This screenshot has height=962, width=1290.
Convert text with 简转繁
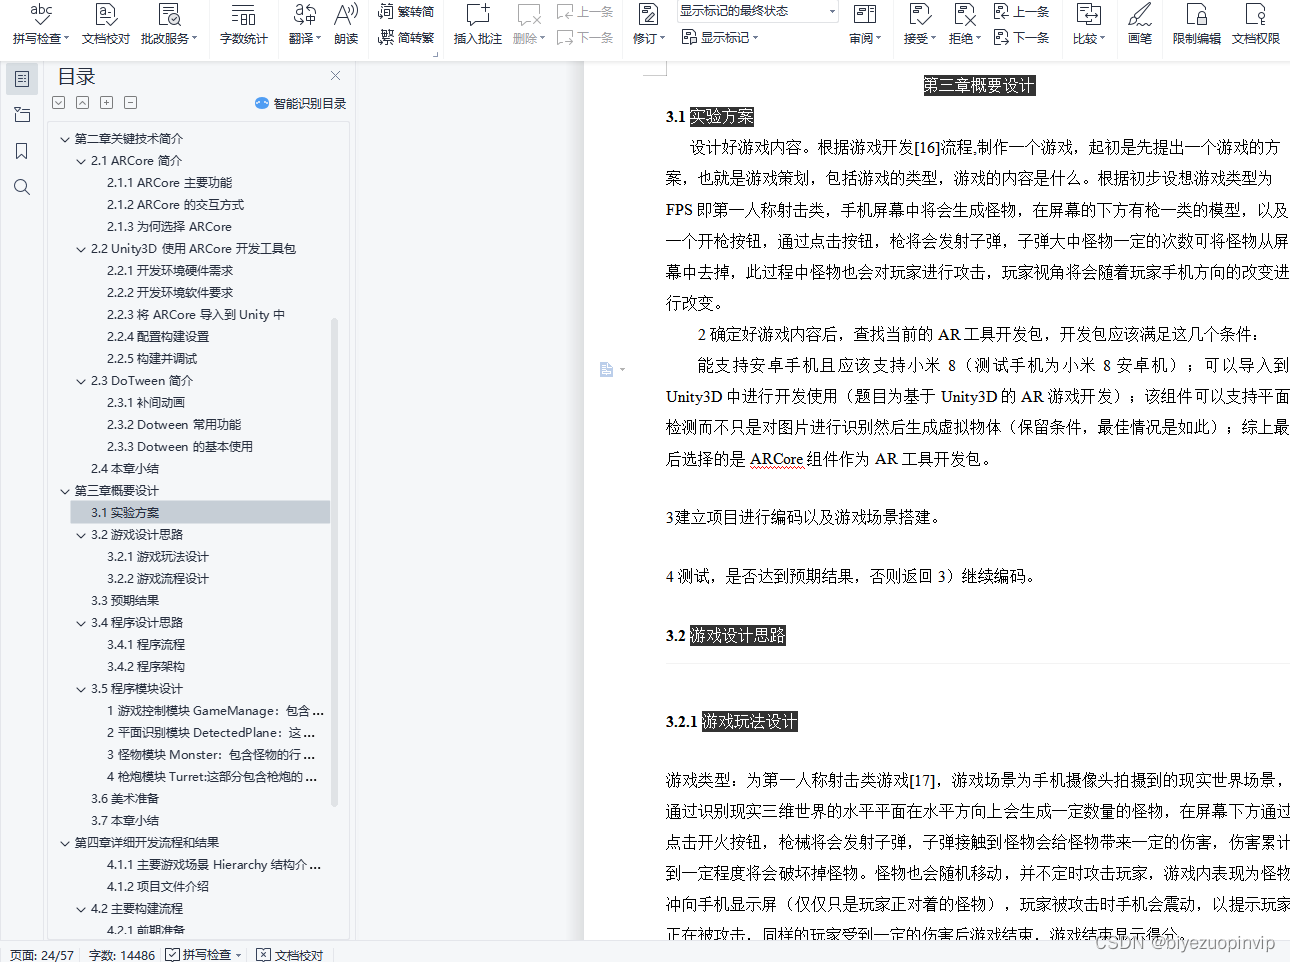406,37
